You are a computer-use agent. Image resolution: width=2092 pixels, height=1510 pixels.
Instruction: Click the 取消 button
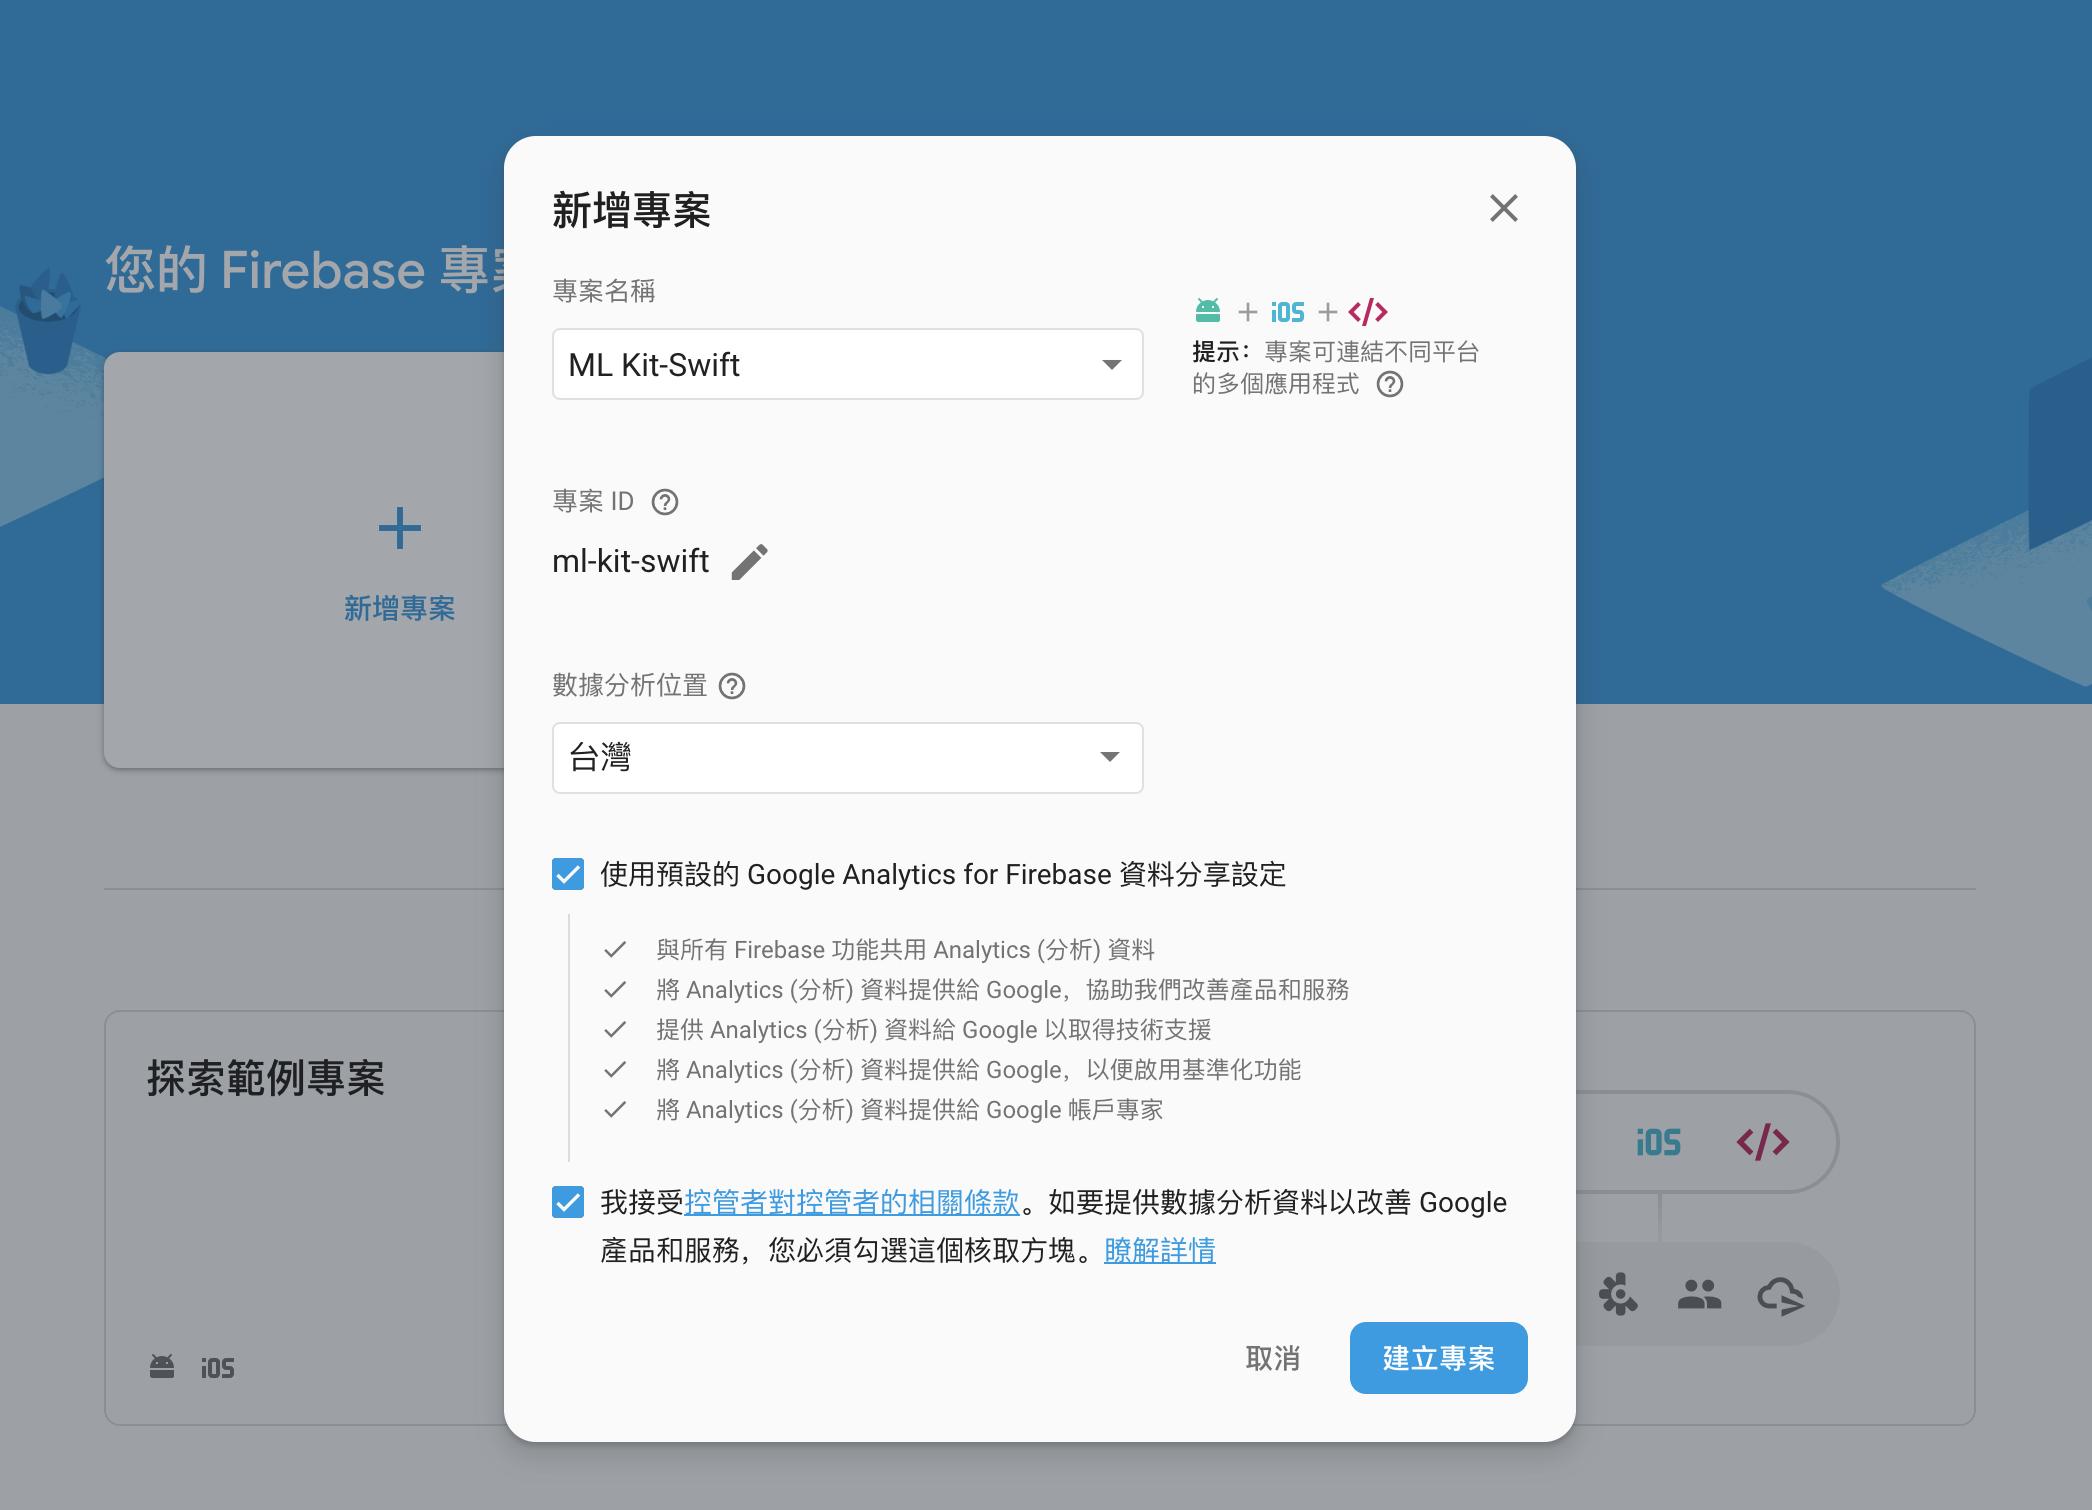click(1273, 1358)
